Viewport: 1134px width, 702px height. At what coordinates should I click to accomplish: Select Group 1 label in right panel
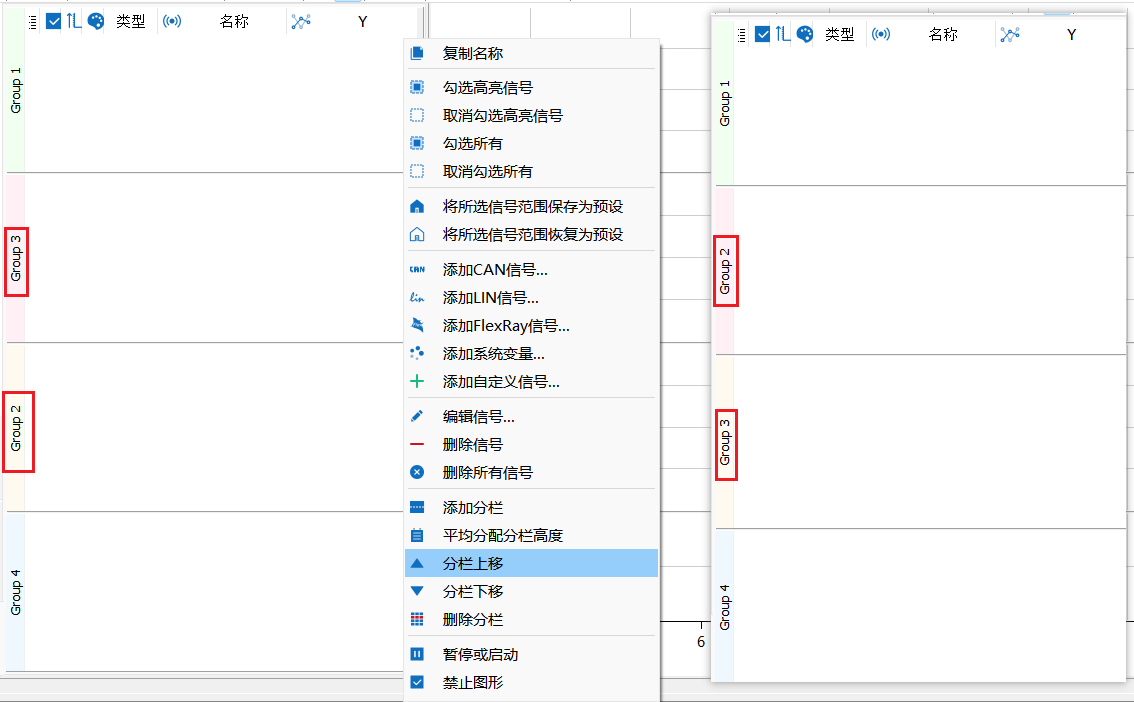pyautogui.click(x=725, y=103)
